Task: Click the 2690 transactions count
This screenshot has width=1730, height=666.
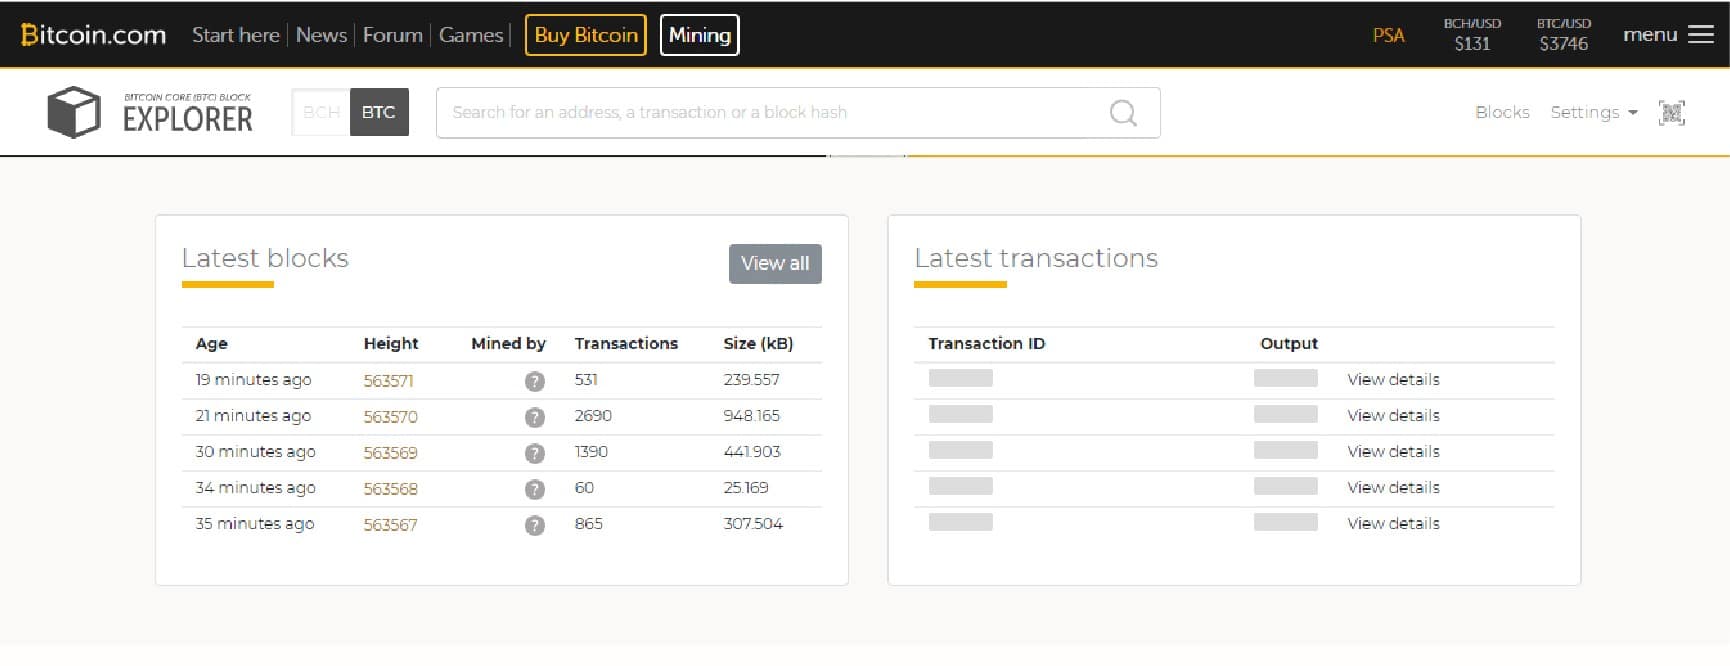Action: pyautogui.click(x=593, y=416)
